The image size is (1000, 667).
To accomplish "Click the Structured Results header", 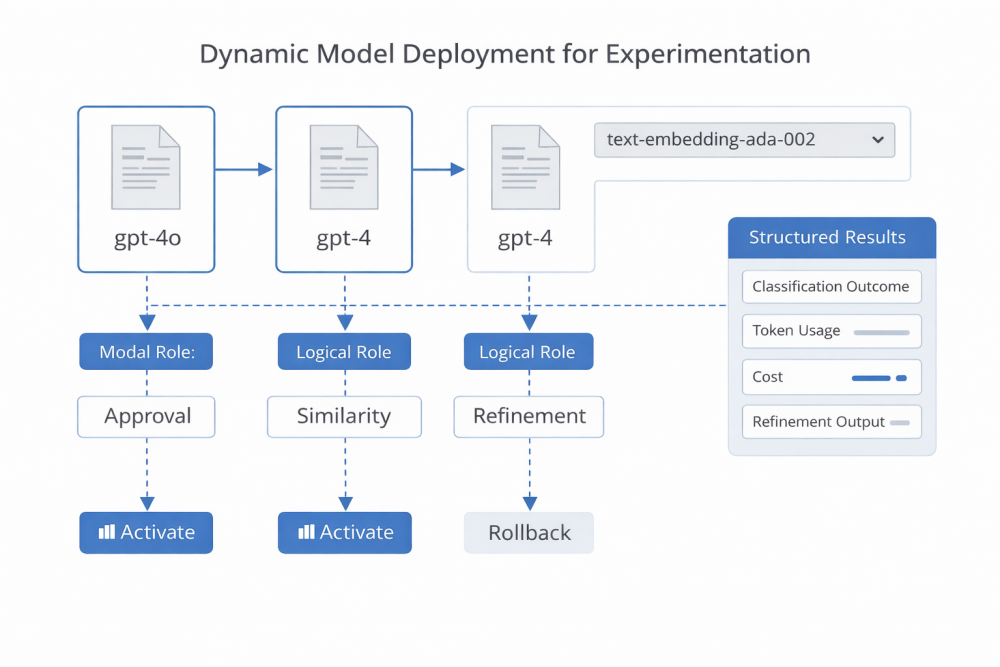I will tap(832, 237).
